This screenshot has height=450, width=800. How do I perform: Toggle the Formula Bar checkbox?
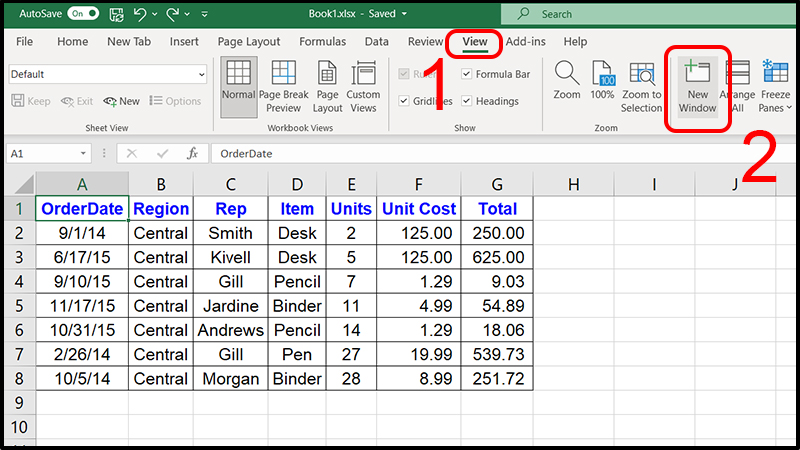click(x=466, y=74)
